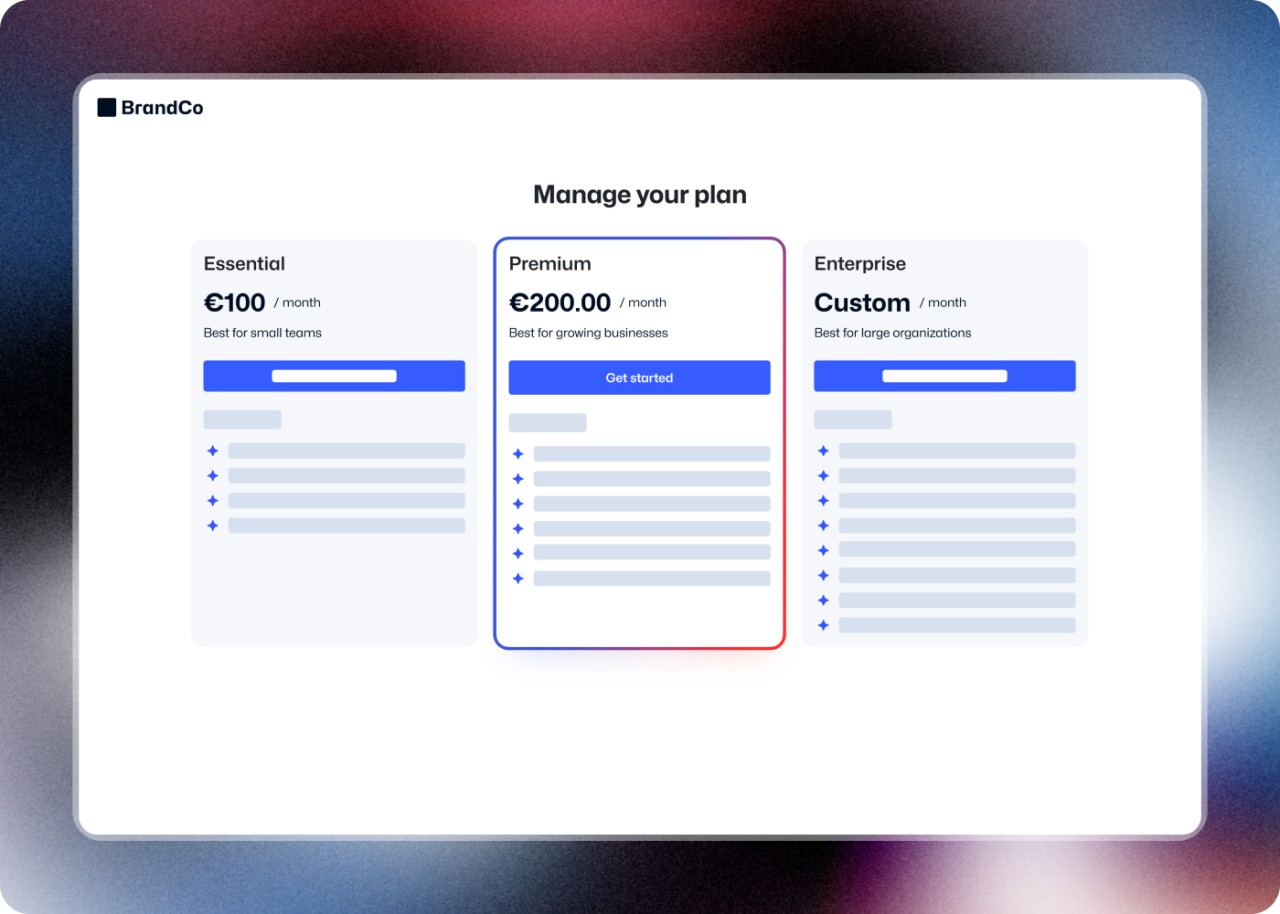Select the Essential plan card title
The image size is (1280, 914).
244,264
